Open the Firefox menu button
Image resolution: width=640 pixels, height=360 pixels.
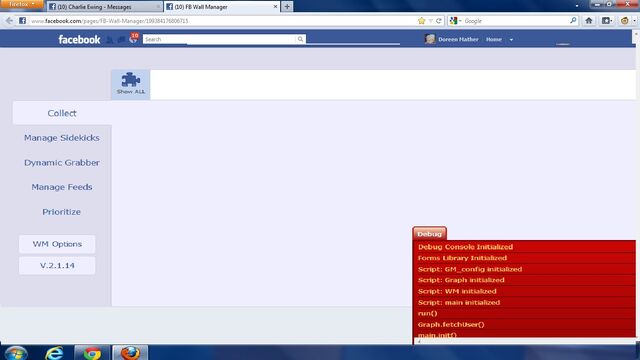(22, 4)
